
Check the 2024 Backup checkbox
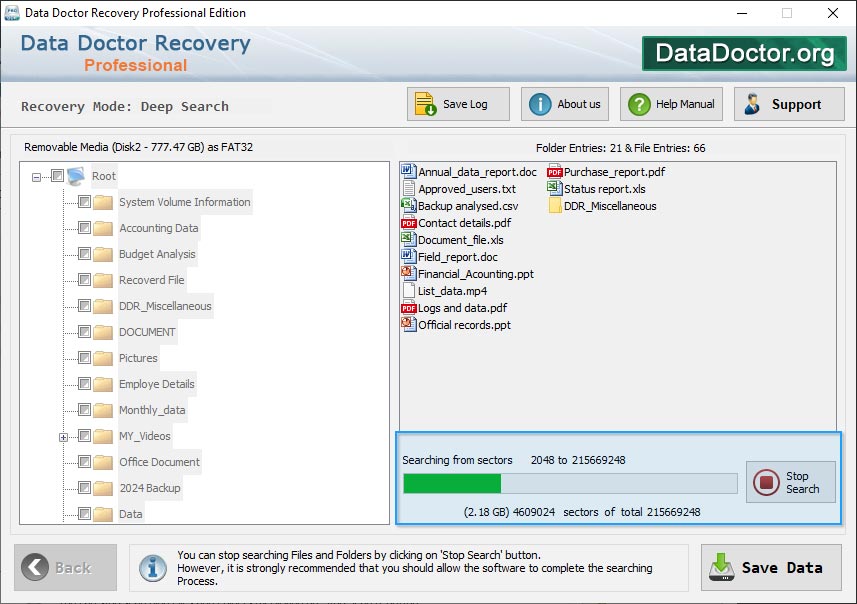pos(84,488)
